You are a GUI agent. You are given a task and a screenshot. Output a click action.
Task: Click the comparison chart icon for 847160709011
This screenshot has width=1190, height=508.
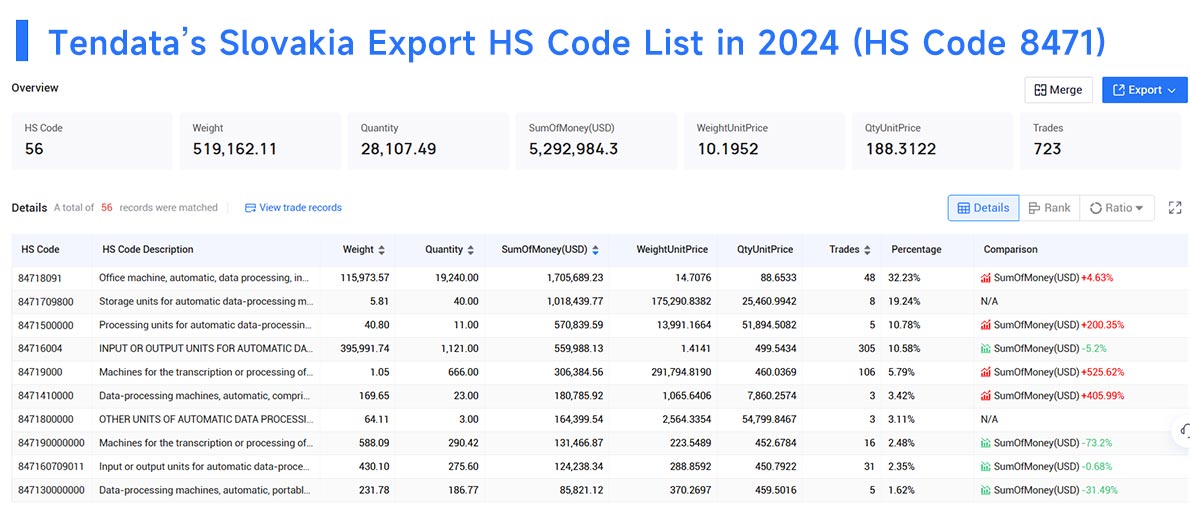pyautogui.click(x=986, y=466)
